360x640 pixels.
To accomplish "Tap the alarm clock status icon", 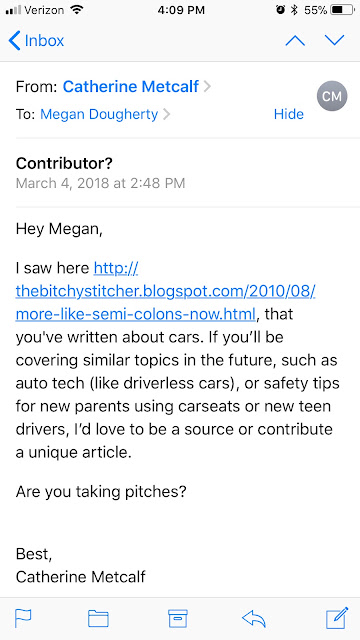I will click(281, 10).
